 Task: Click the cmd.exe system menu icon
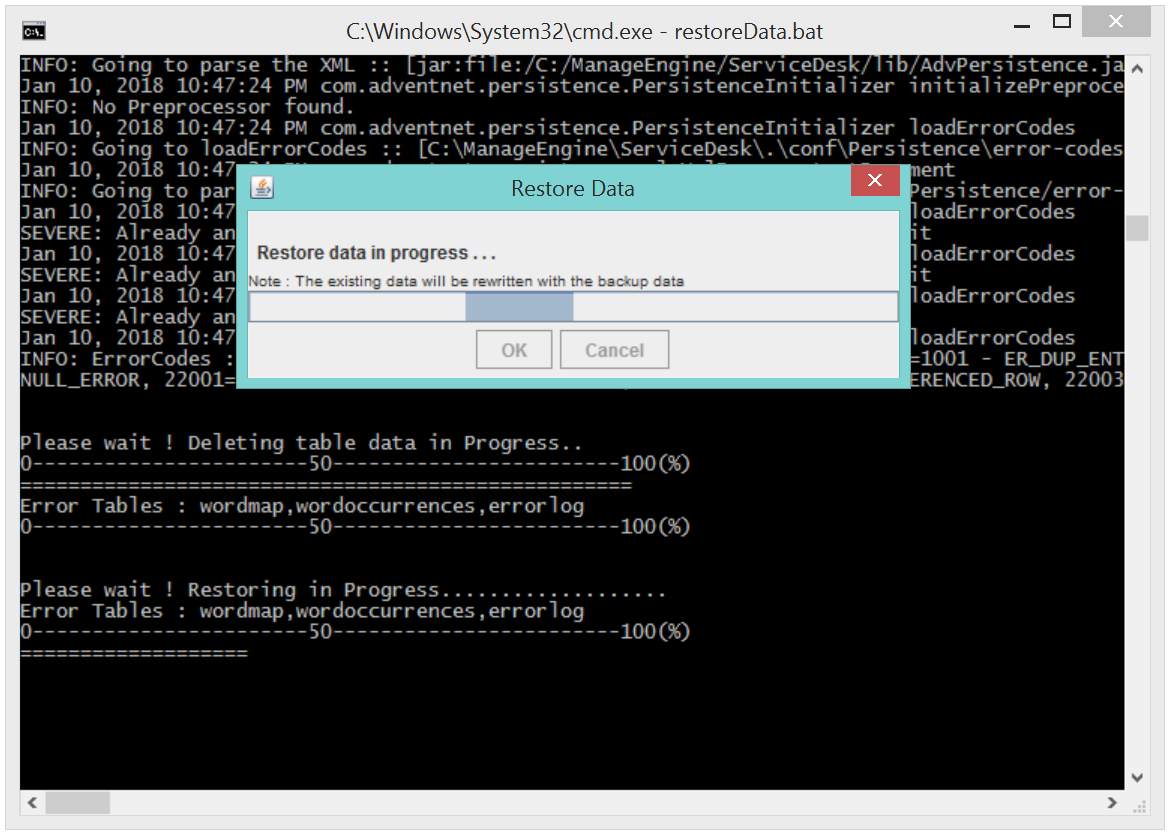[x=34, y=31]
